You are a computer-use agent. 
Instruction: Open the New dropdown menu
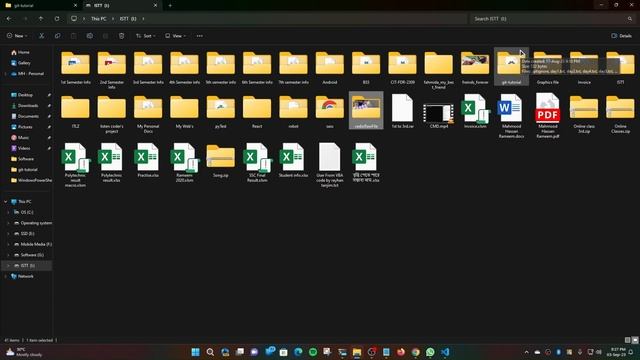(x=17, y=36)
